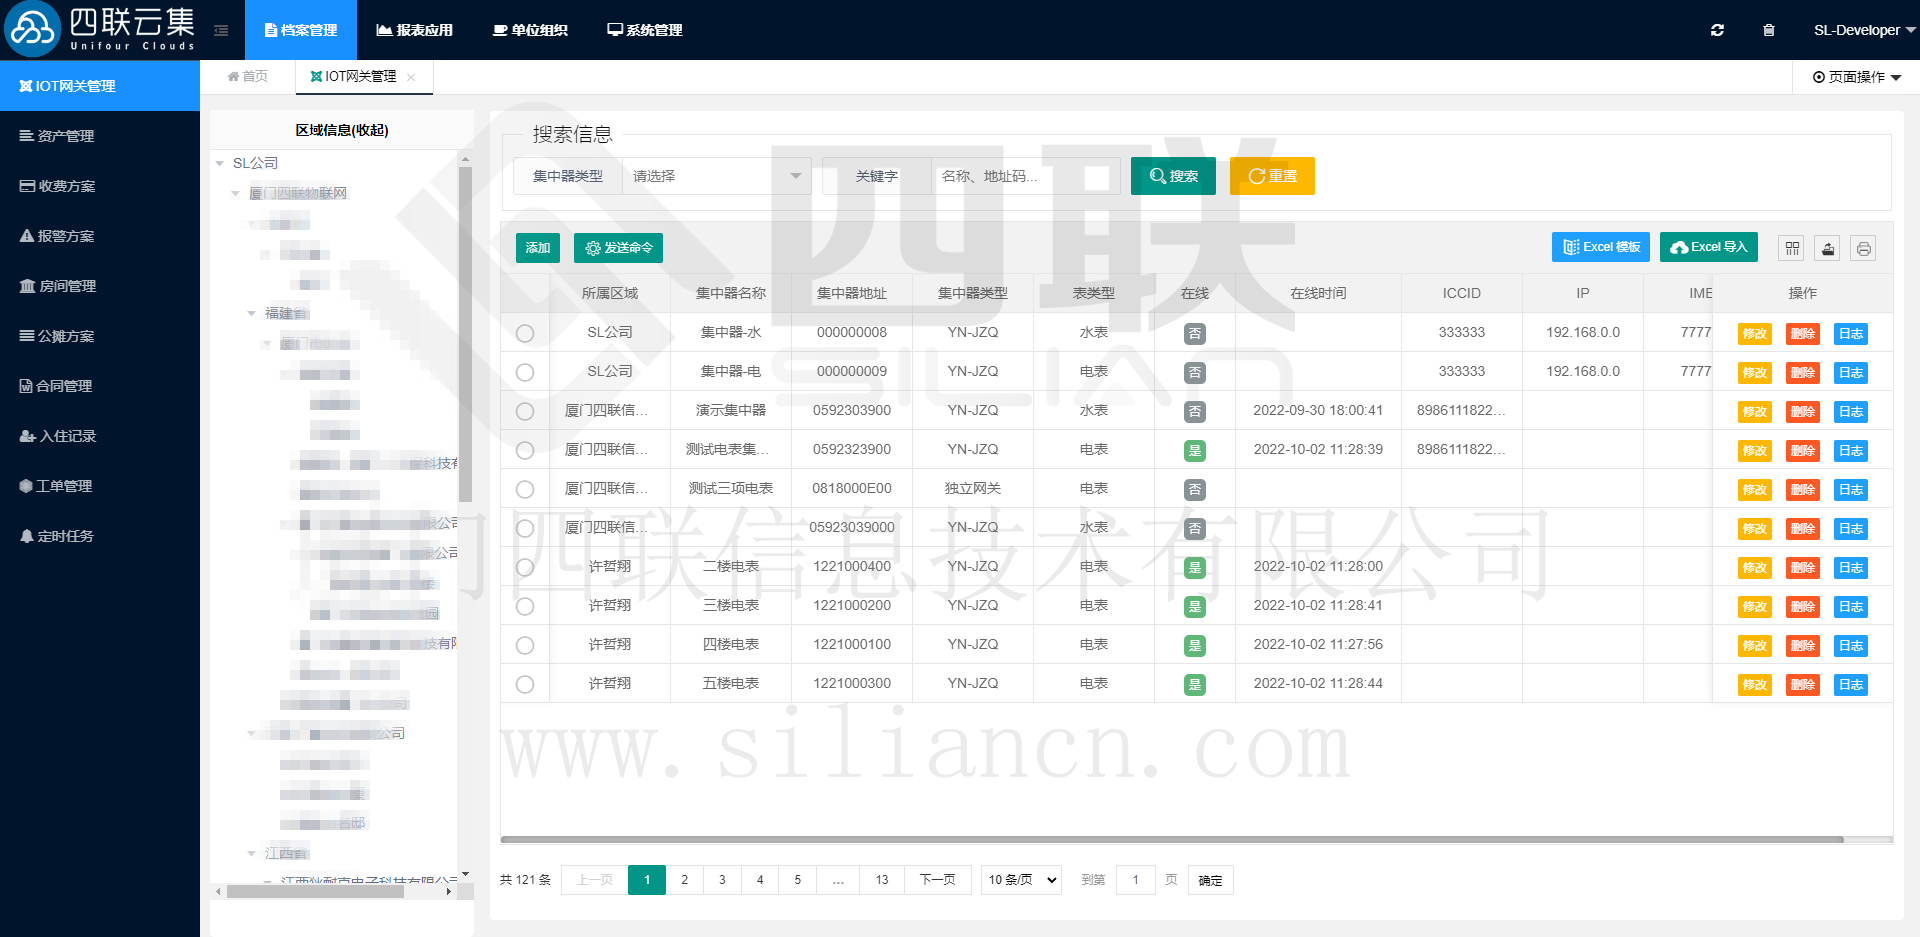
Task: Select radio for address 05923039000 row
Action: click(x=525, y=528)
